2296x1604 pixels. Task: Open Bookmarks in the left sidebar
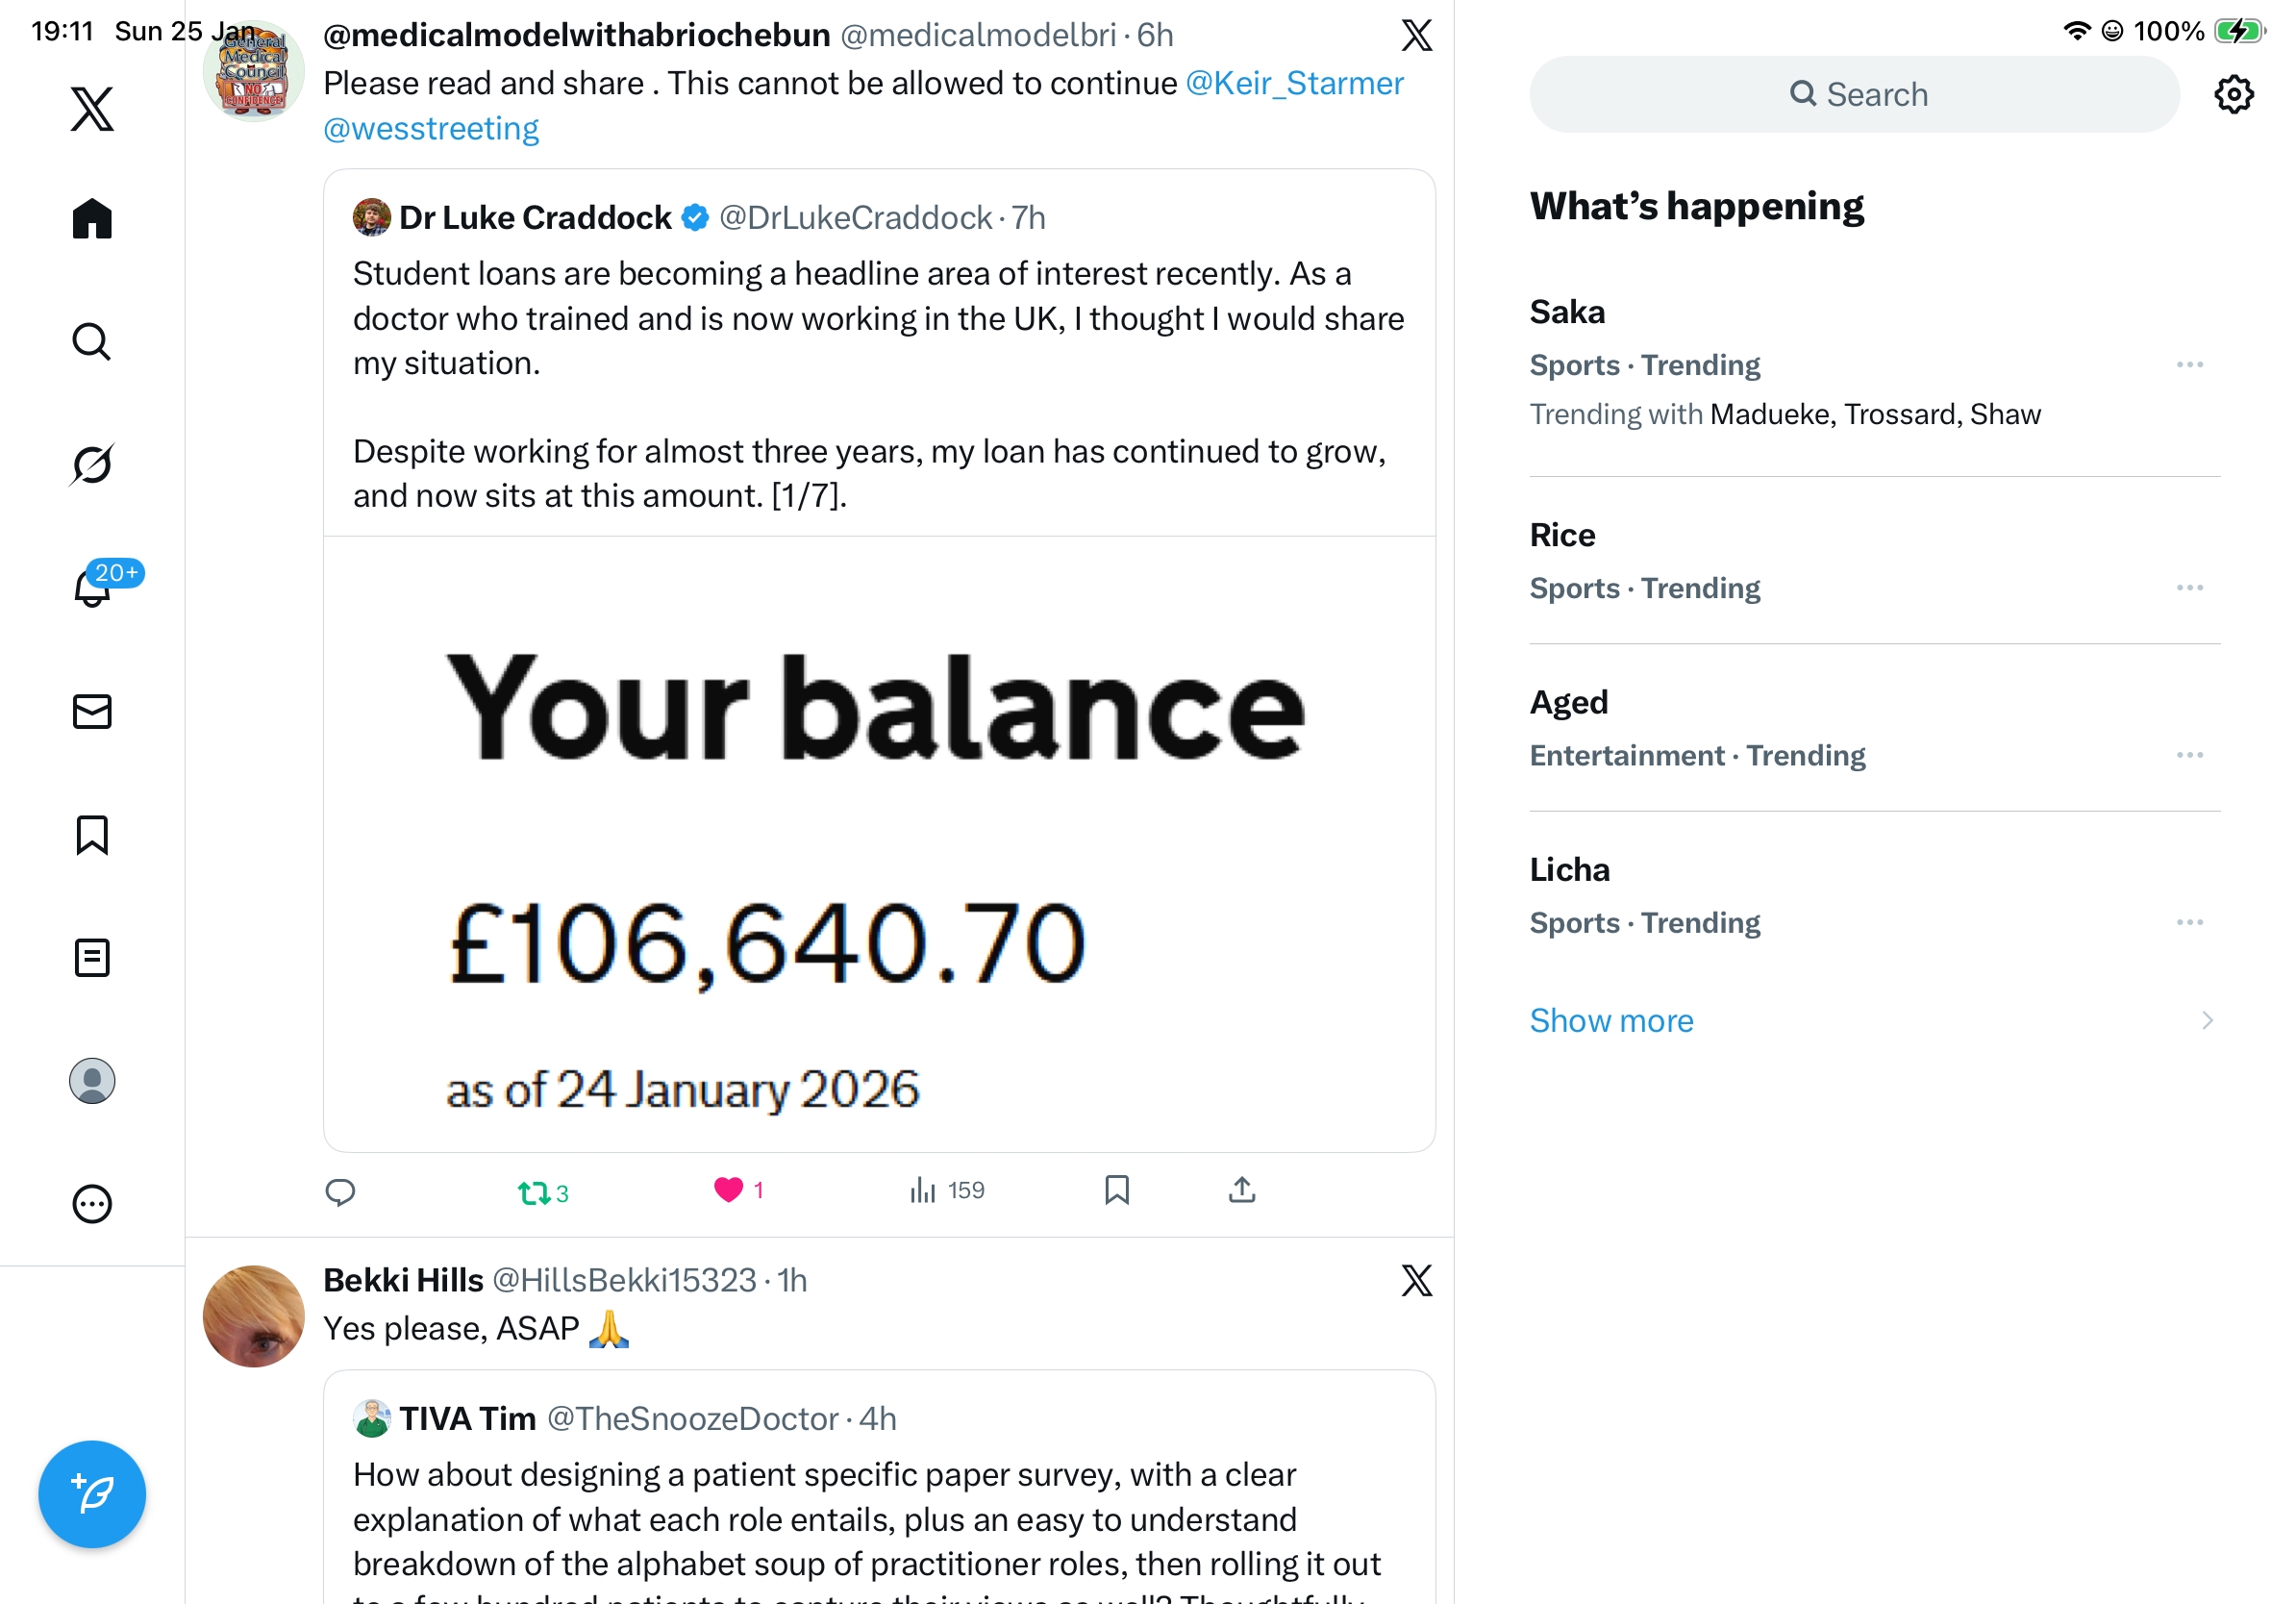92,834
